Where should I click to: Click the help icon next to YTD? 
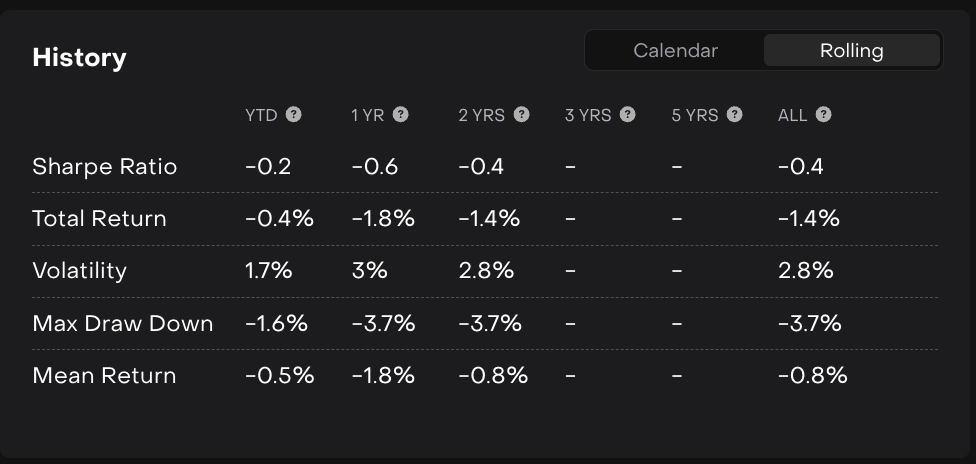click(293, 115)
